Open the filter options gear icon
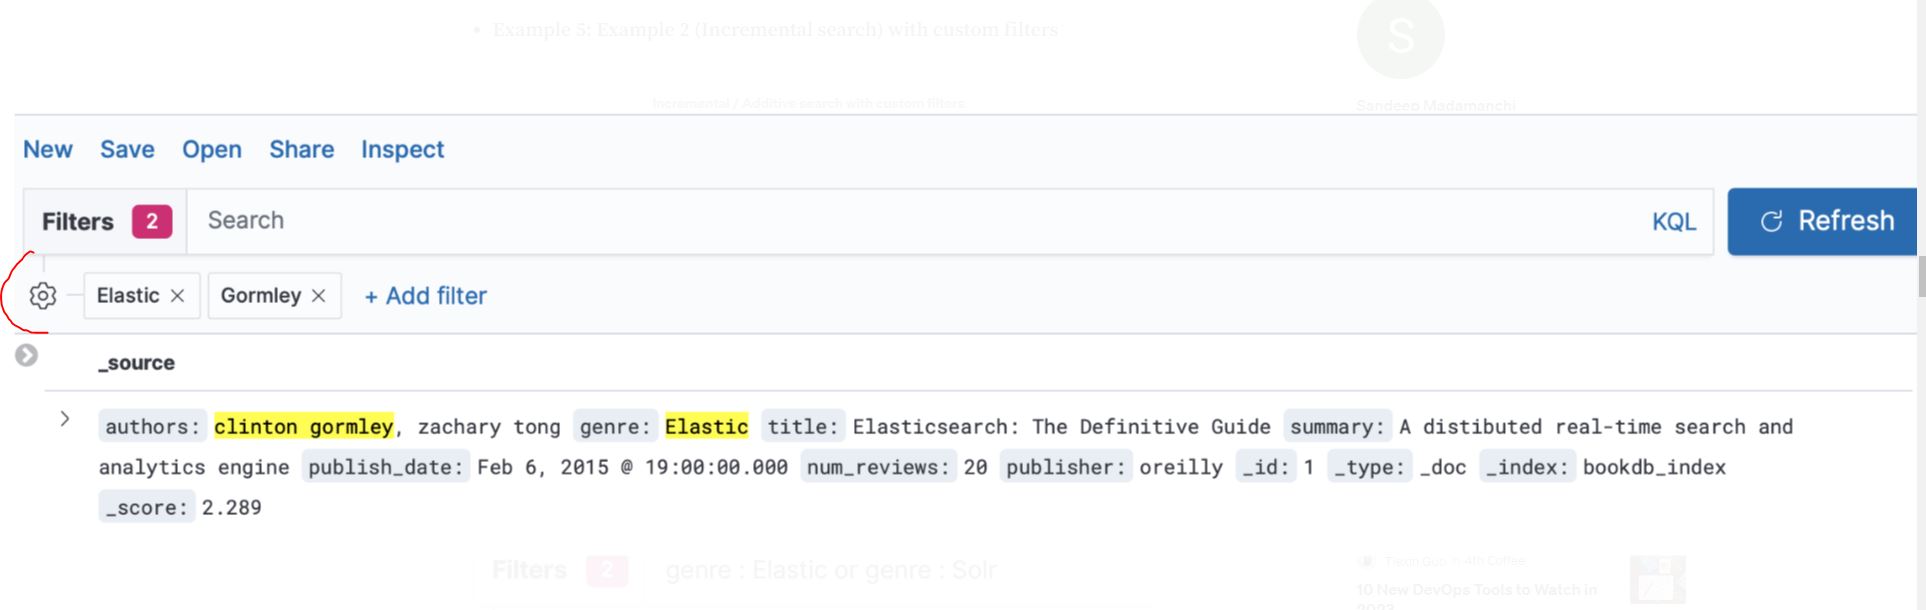 tap(43, 296)
